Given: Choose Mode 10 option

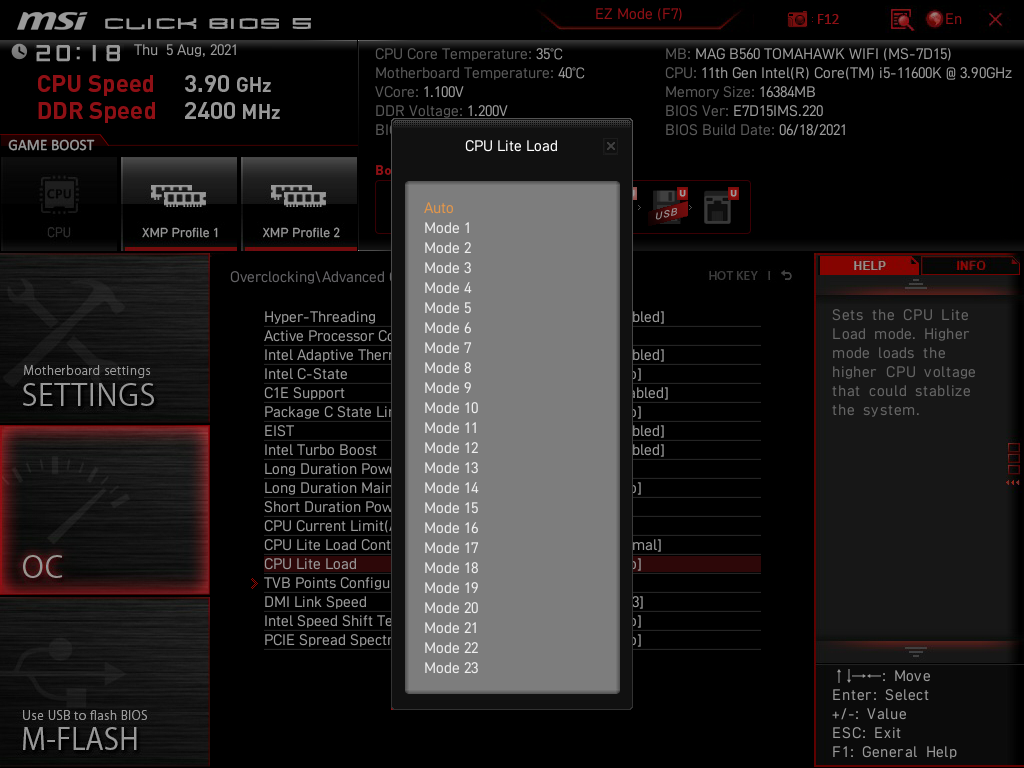Looking at the screenshot, I should [451, 408].
